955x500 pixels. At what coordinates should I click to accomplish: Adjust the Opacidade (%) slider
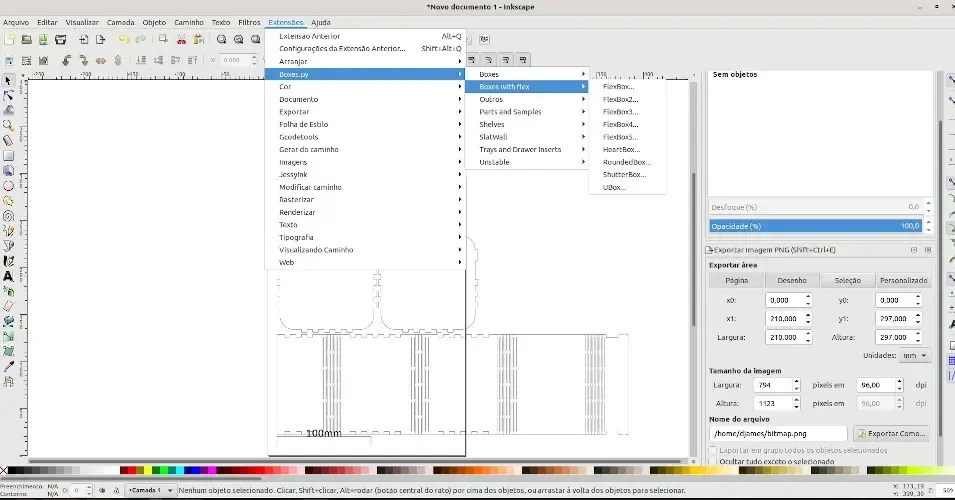pos(816,226)
